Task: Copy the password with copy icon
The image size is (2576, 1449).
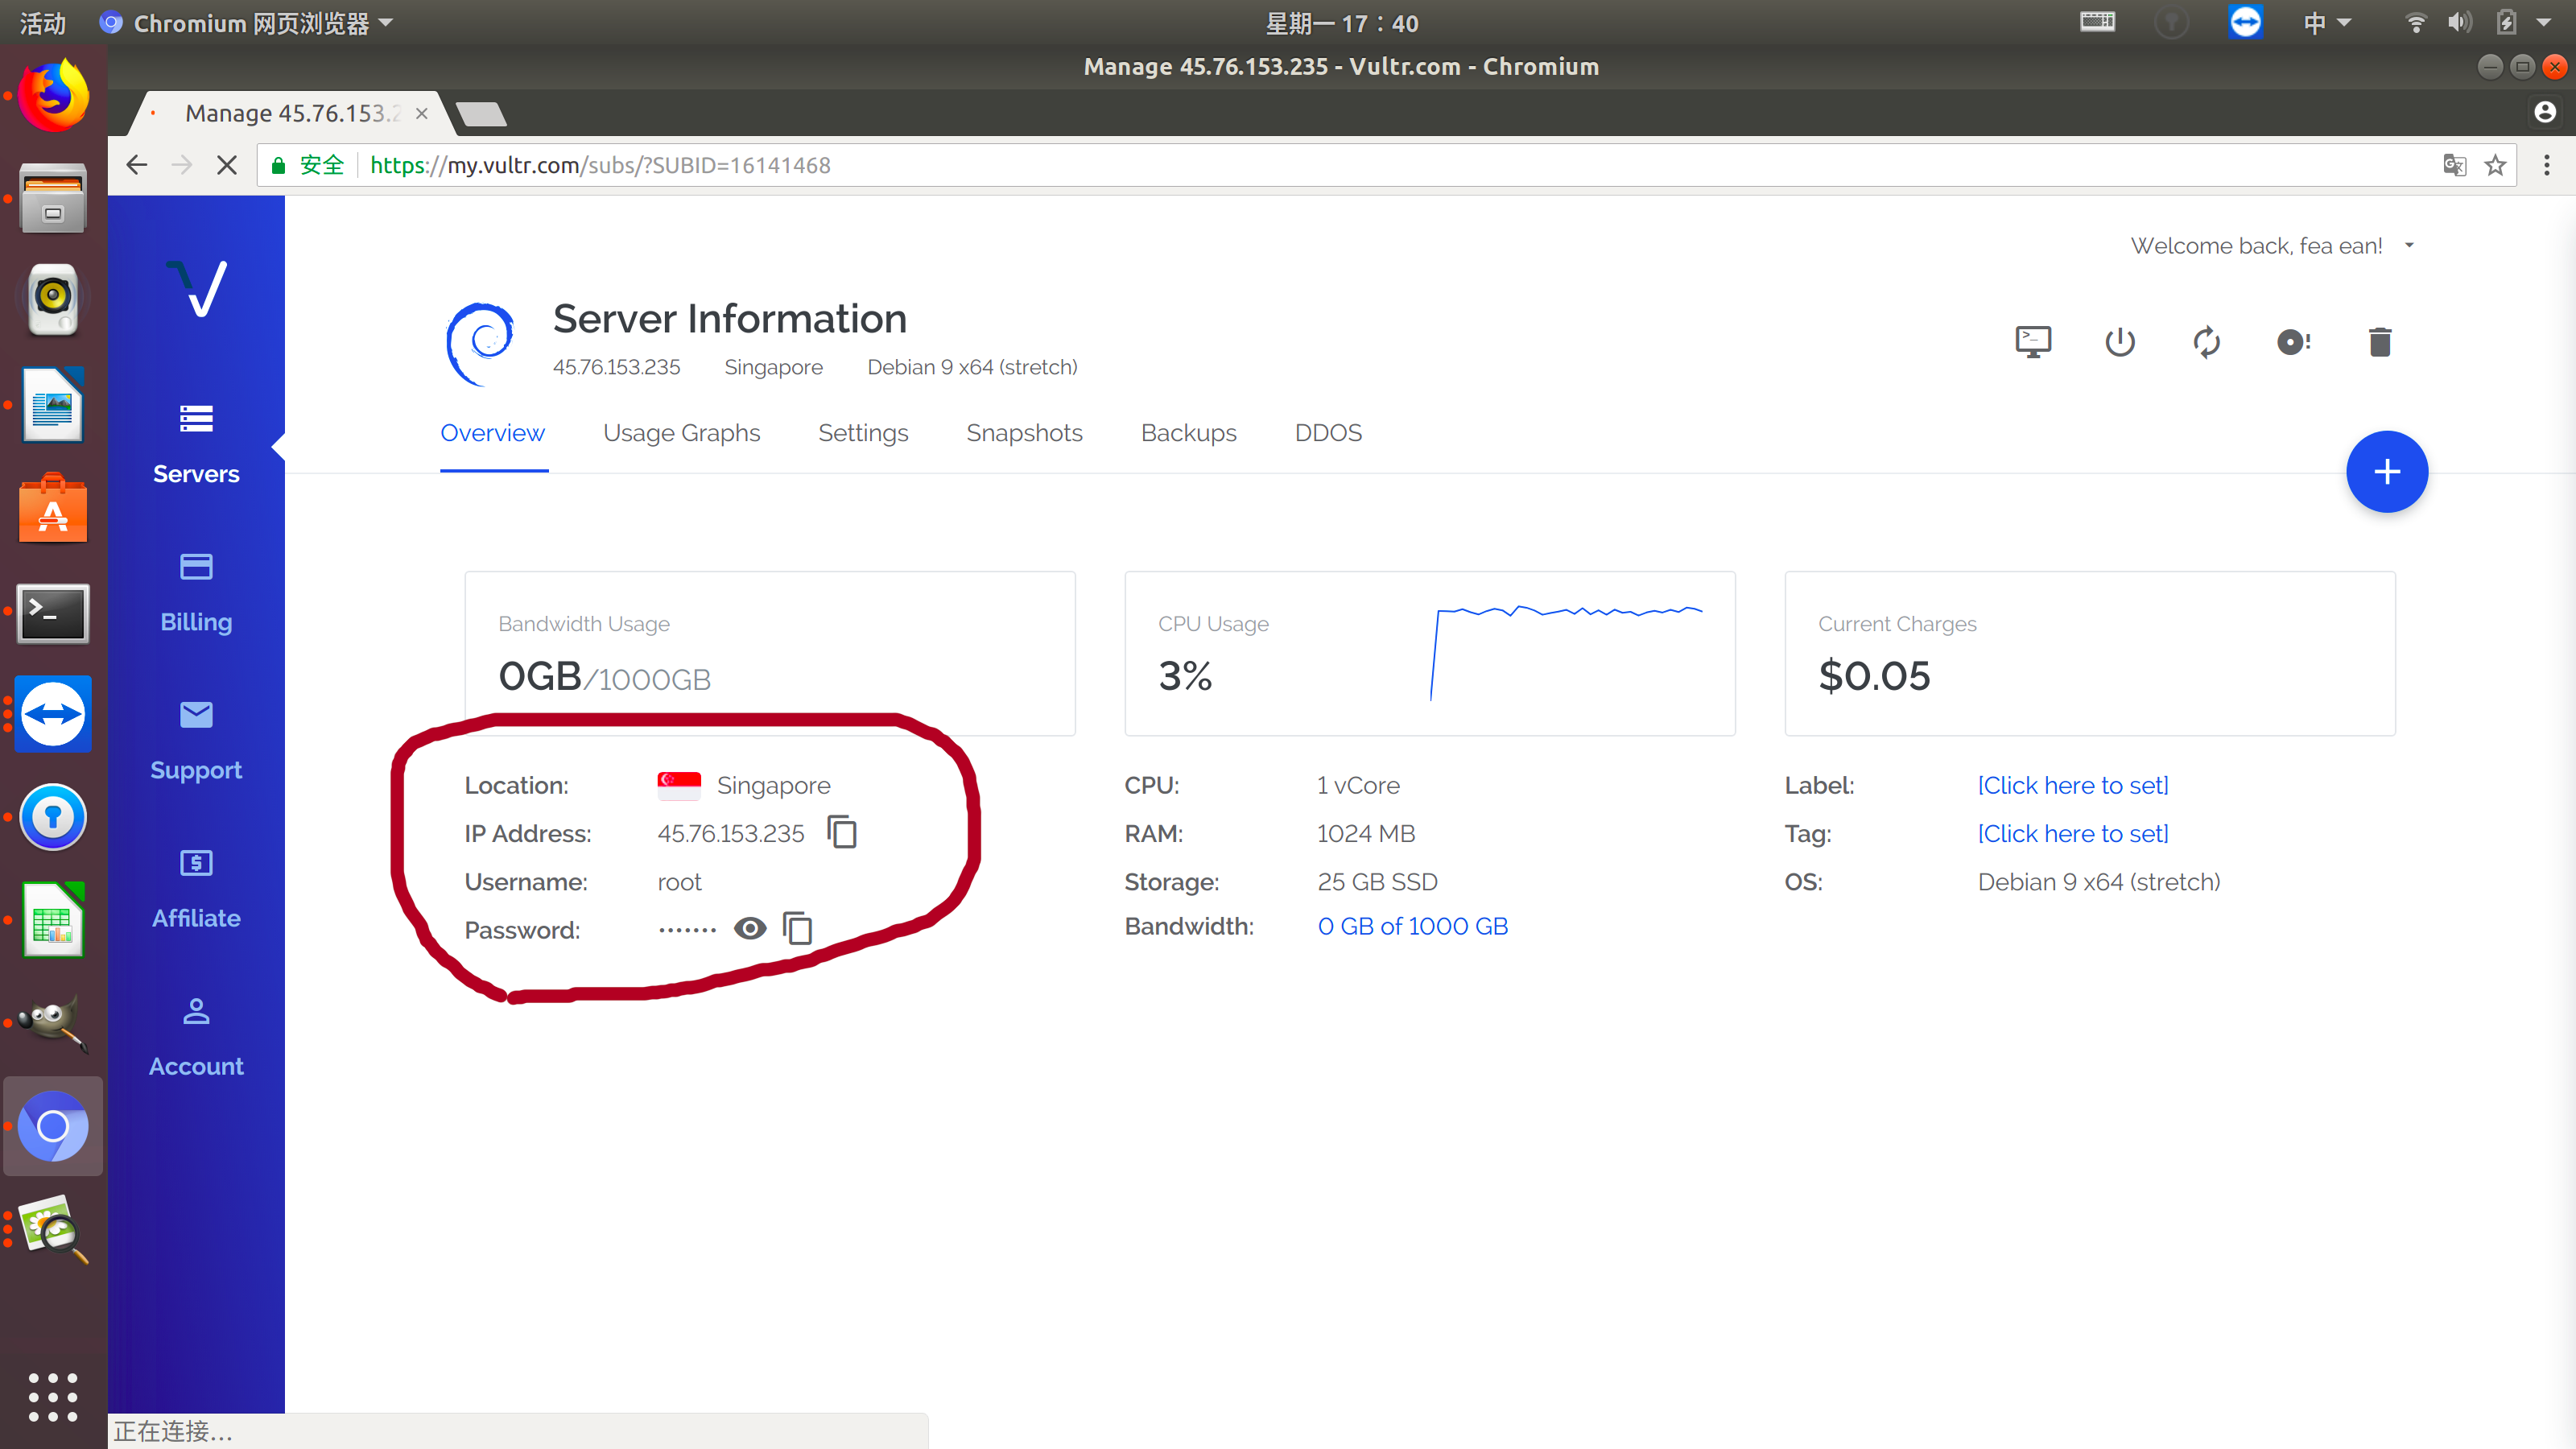Action: 798,929
